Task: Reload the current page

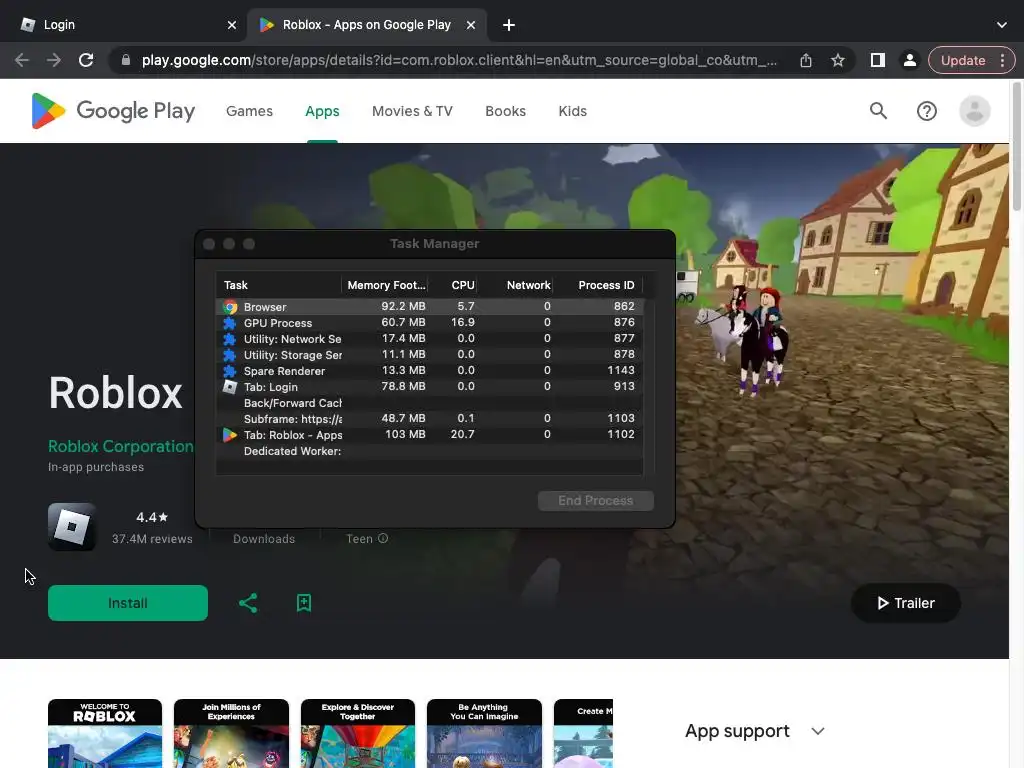Action: coord(86,60)
